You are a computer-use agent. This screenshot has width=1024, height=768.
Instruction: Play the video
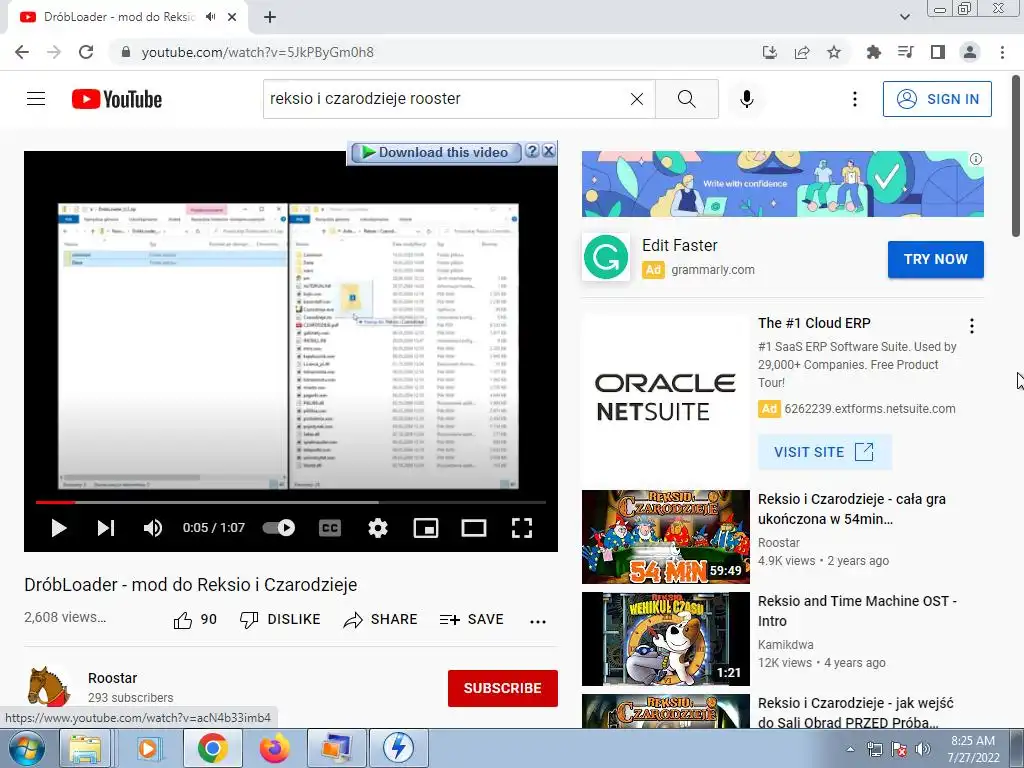59,528
